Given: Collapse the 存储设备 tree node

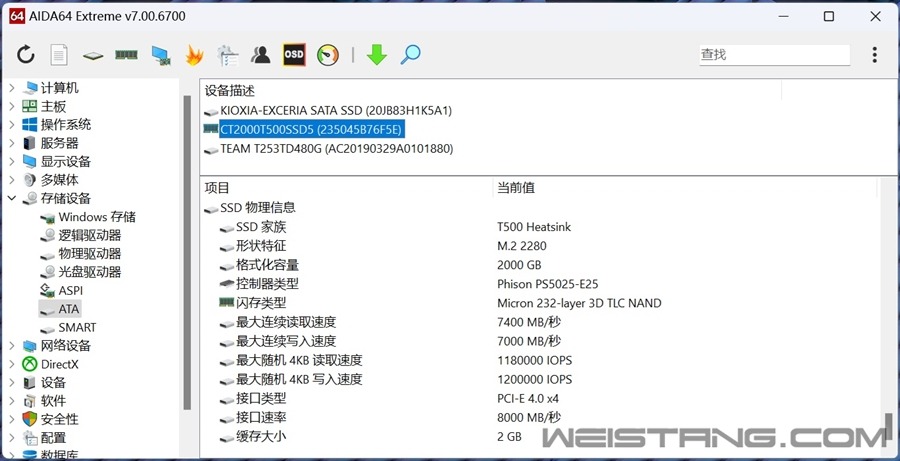Looking at the screenshot, I should coord(11,198).
